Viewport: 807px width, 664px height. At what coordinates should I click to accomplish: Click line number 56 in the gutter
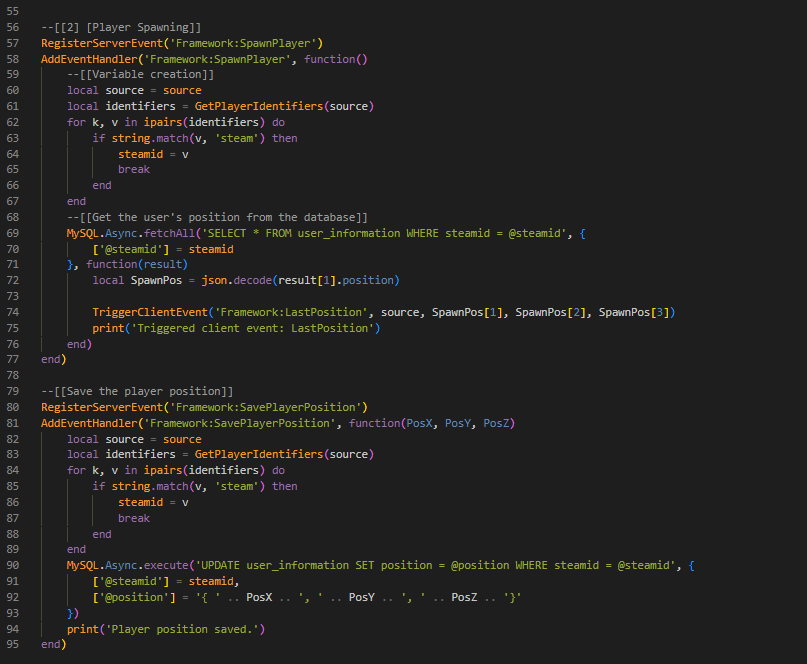coord(14,27)
